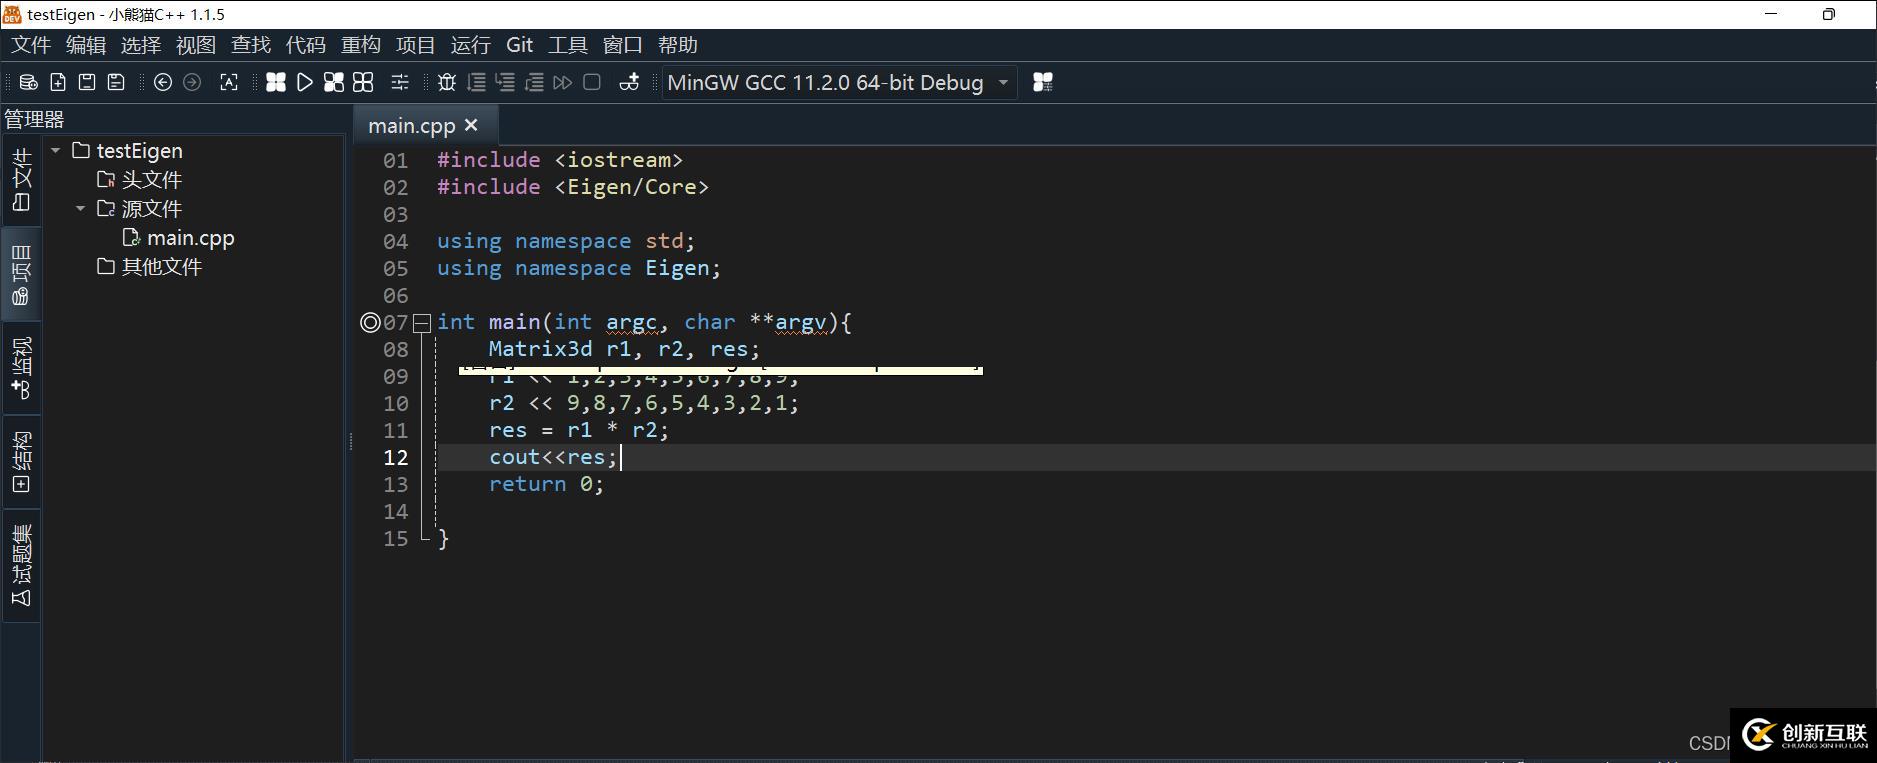
Task: Click the '#include <Eigen/Core>' line
Action: [573, 187]
